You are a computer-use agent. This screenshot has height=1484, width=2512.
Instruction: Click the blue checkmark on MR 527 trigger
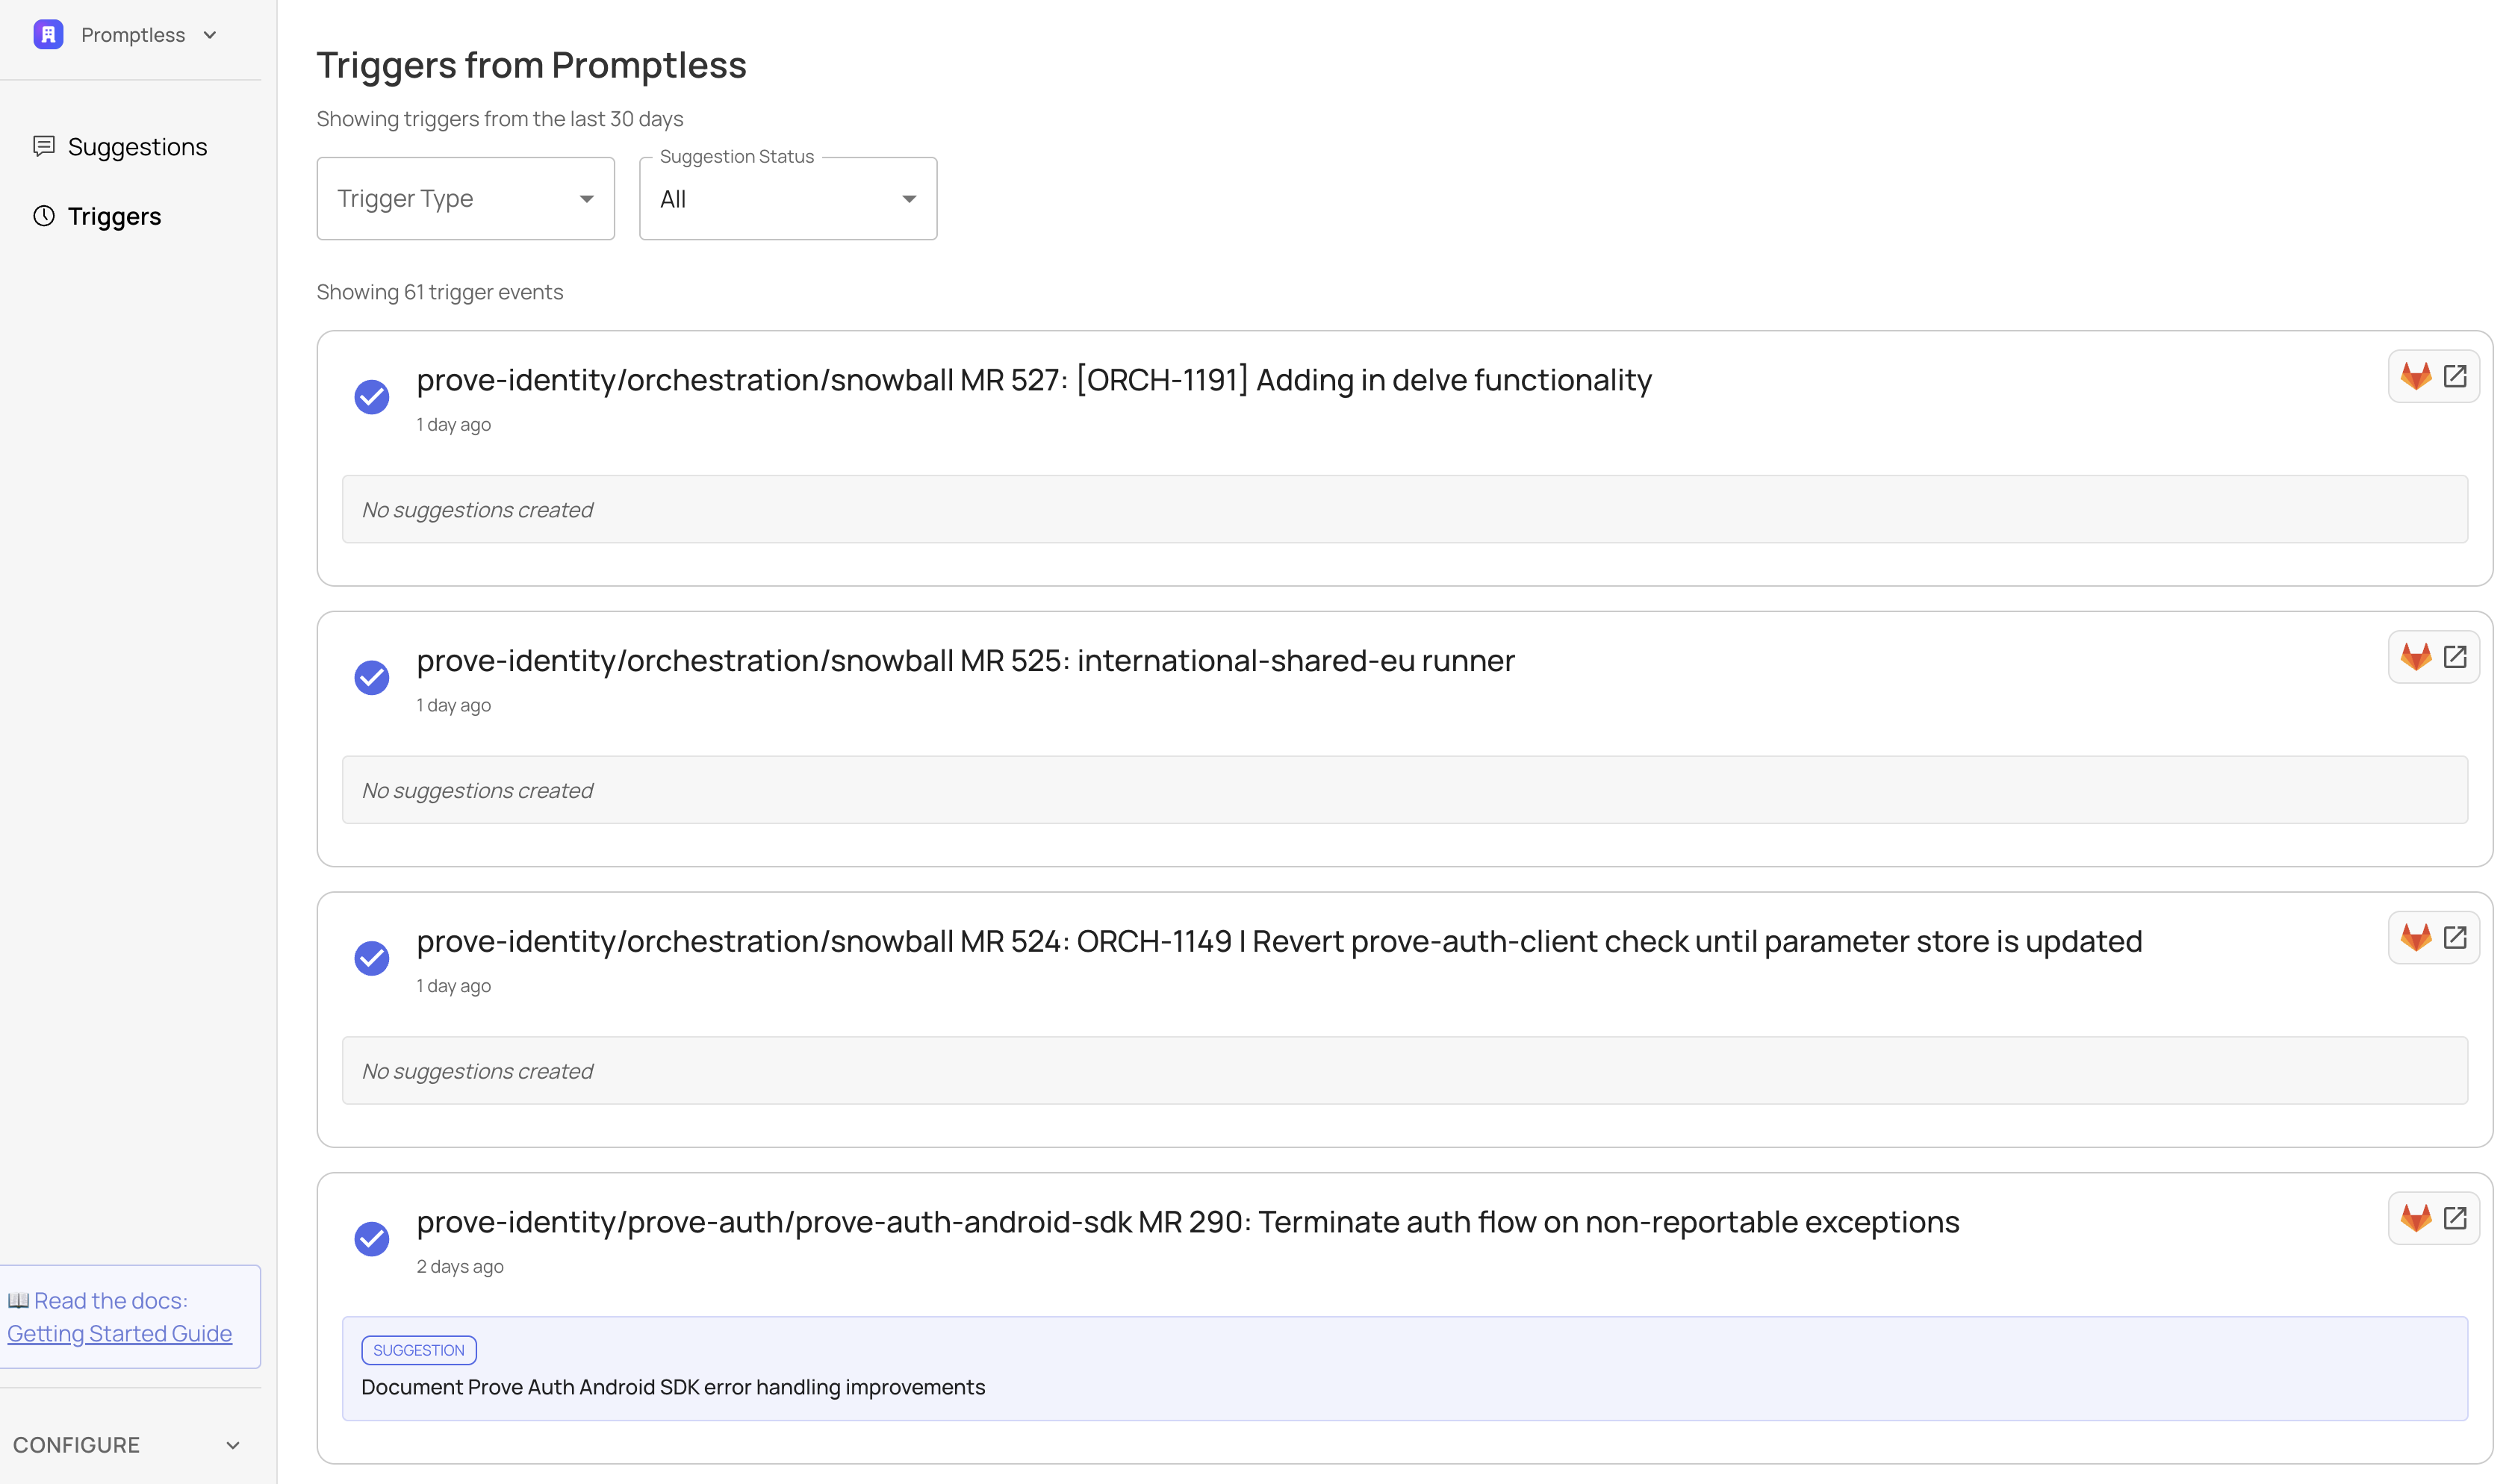pos(371,397)
